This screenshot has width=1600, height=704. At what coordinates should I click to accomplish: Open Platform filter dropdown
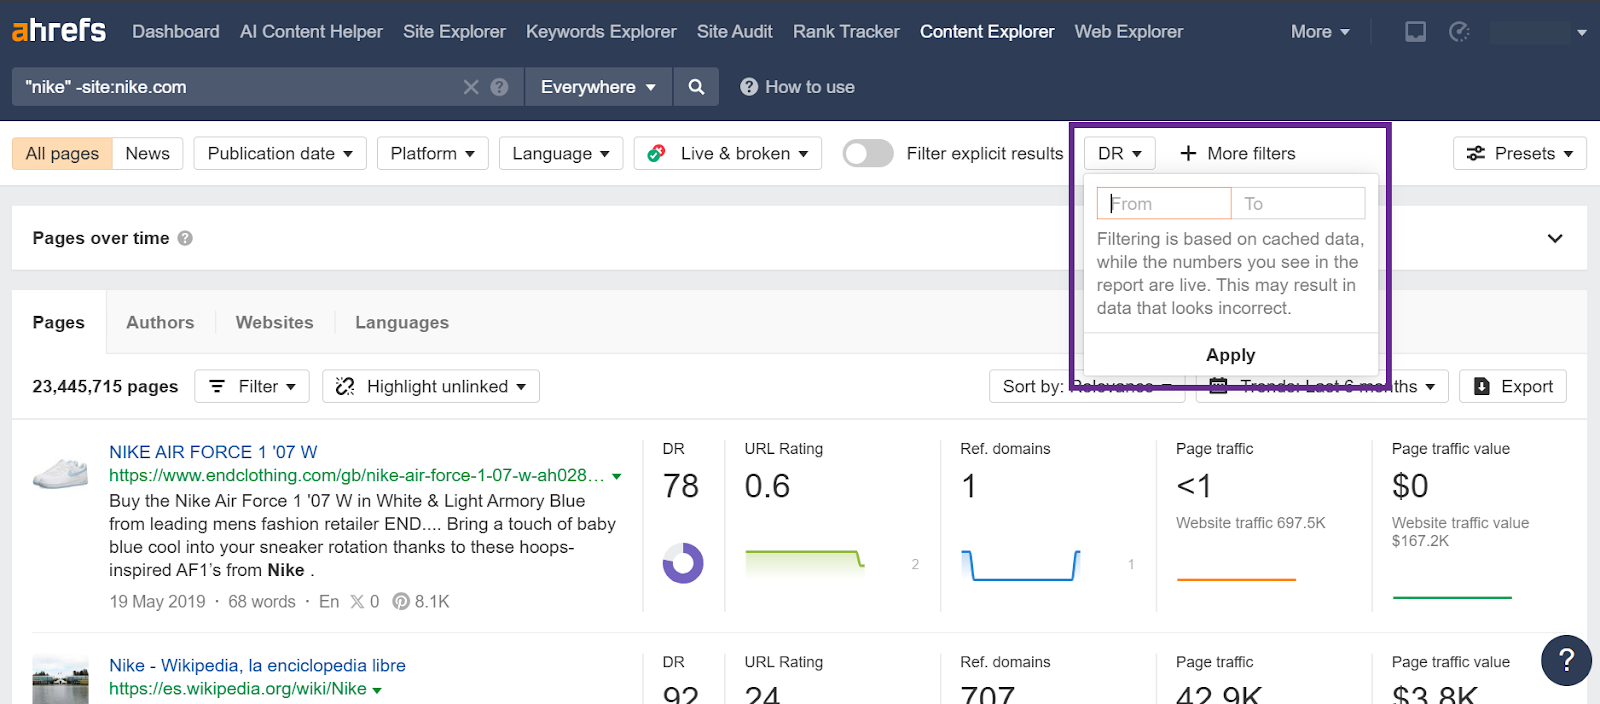coord(433,153)
